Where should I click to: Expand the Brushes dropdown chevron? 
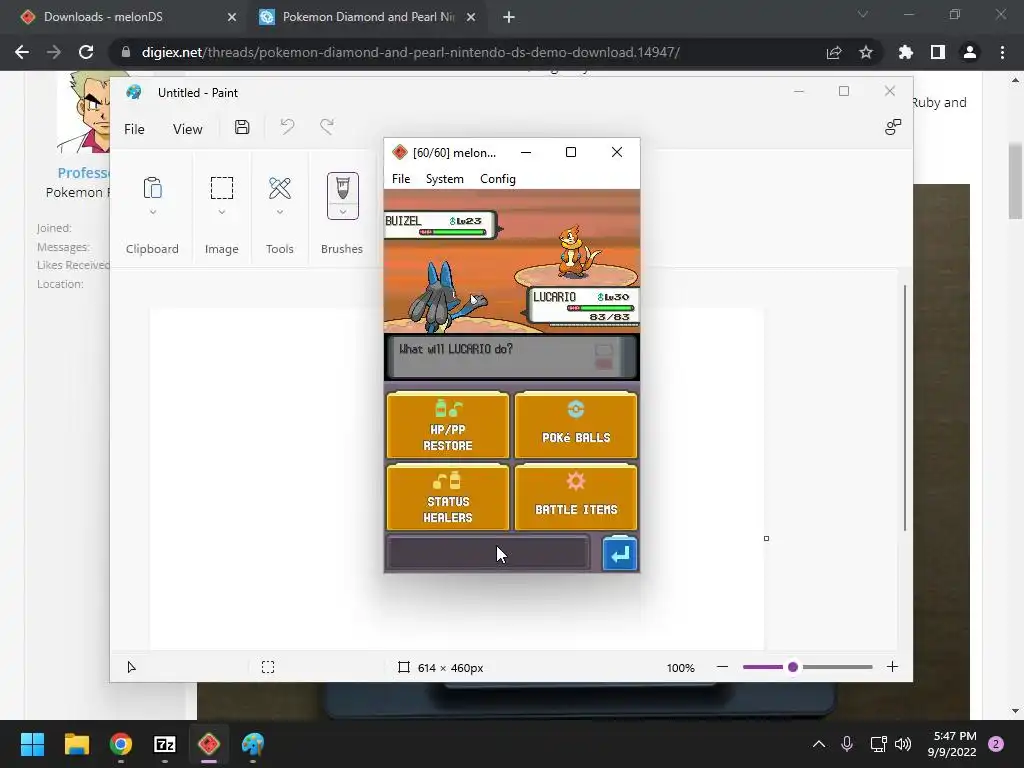pos(343,212)
